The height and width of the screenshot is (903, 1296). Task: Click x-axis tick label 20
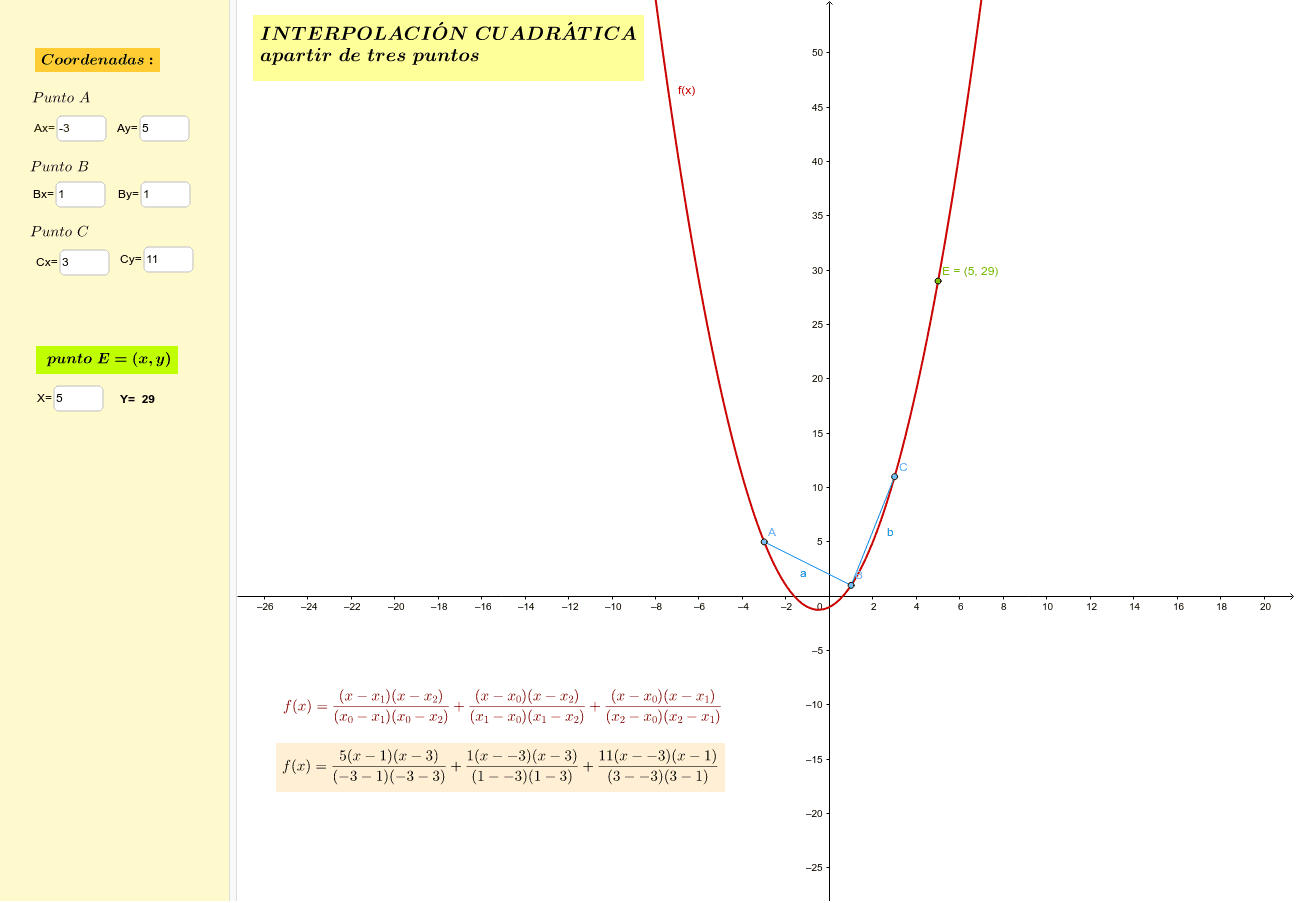click(1265, 606)
